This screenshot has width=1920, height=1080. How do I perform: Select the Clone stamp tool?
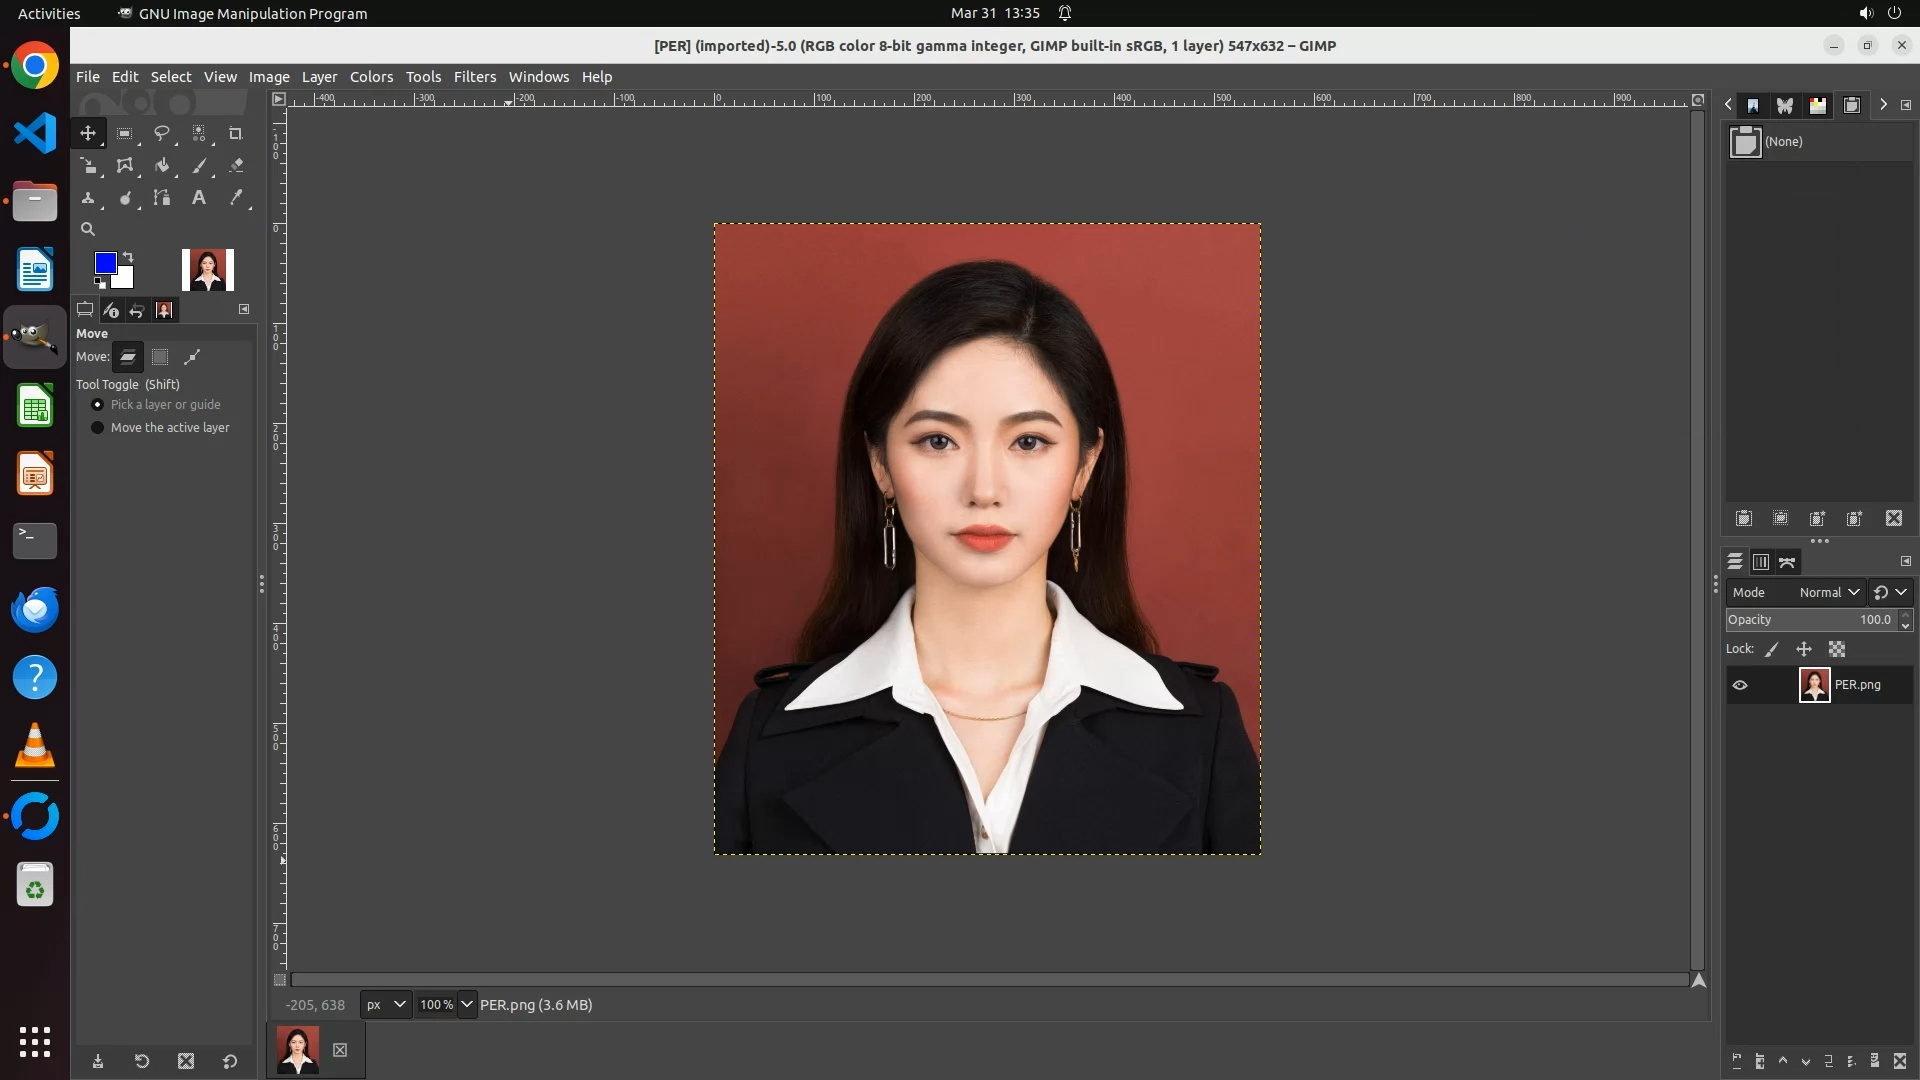click(88, 198)
